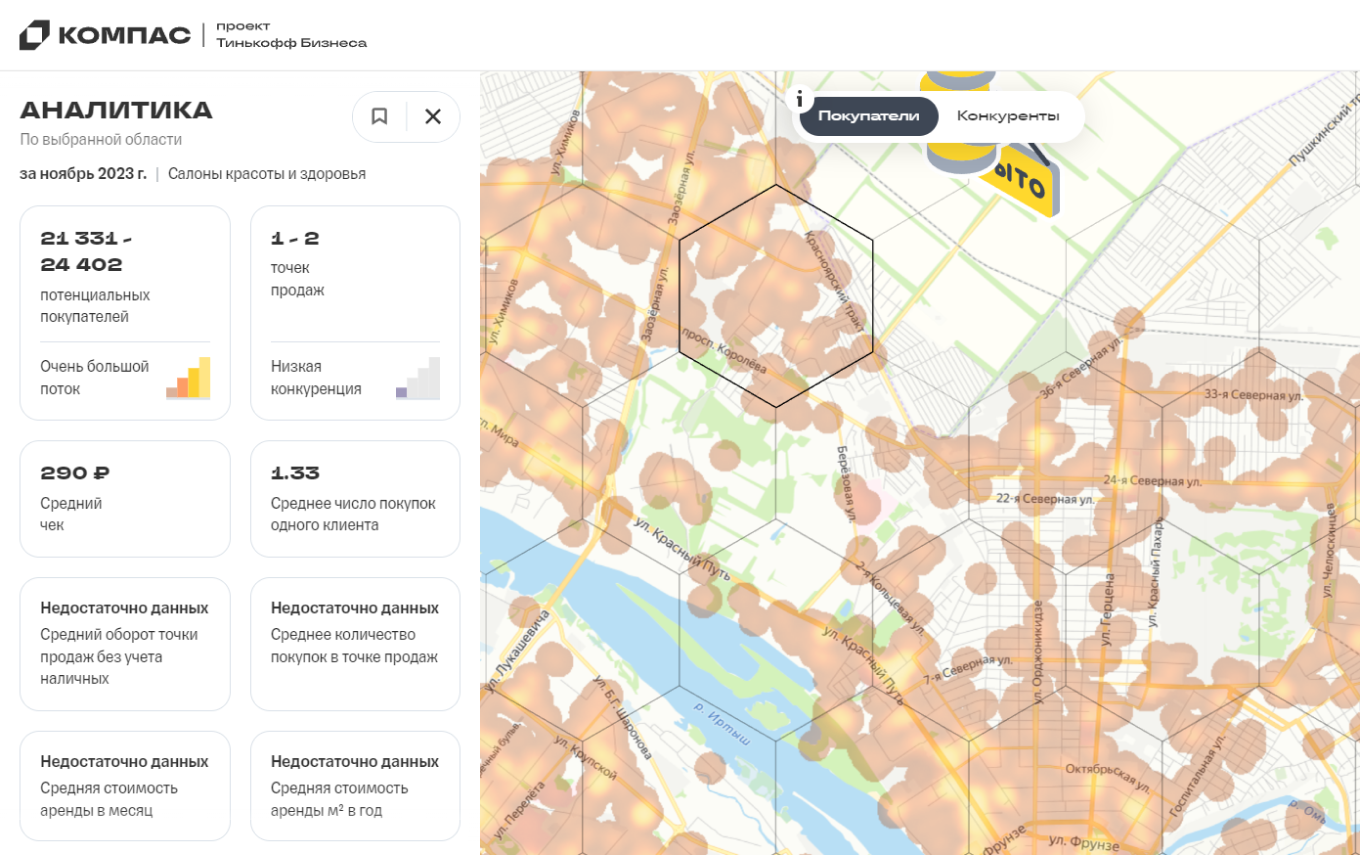Close the Аналитика panel

click(x=433, y=116)
